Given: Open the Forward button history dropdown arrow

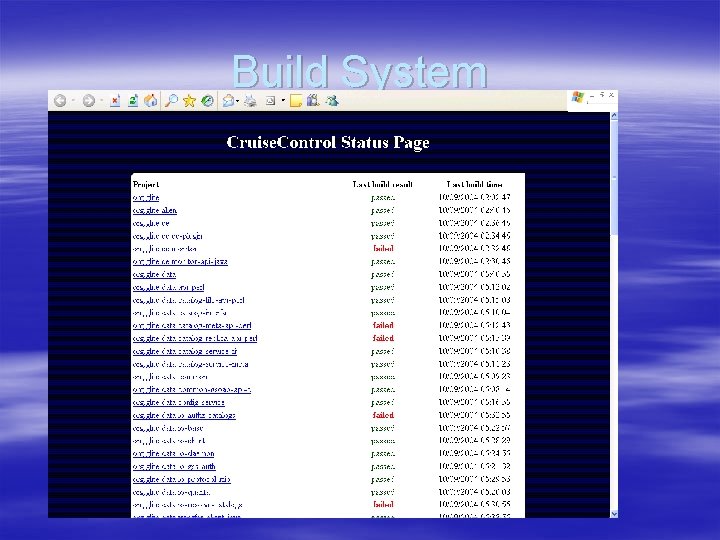Looking at the screenshot, I should 101,101.
